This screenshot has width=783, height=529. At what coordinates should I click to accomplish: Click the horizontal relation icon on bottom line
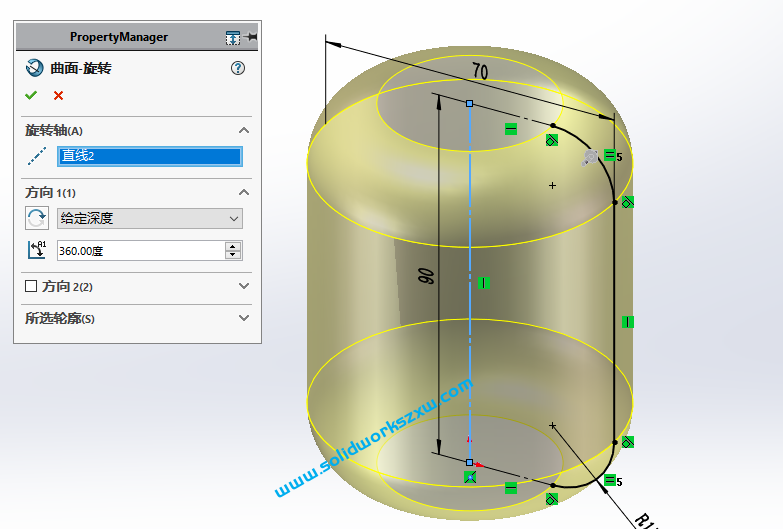point(511,488)
